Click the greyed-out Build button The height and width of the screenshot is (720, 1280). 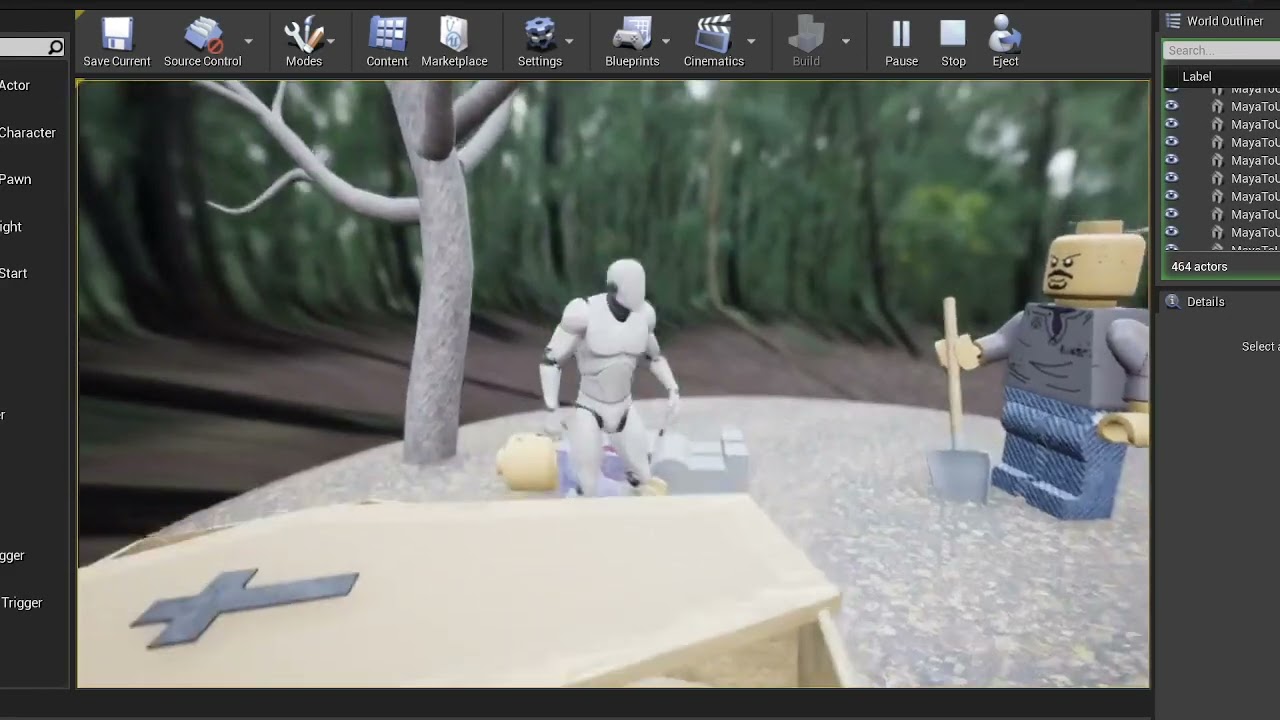click(x=806, y=42)
